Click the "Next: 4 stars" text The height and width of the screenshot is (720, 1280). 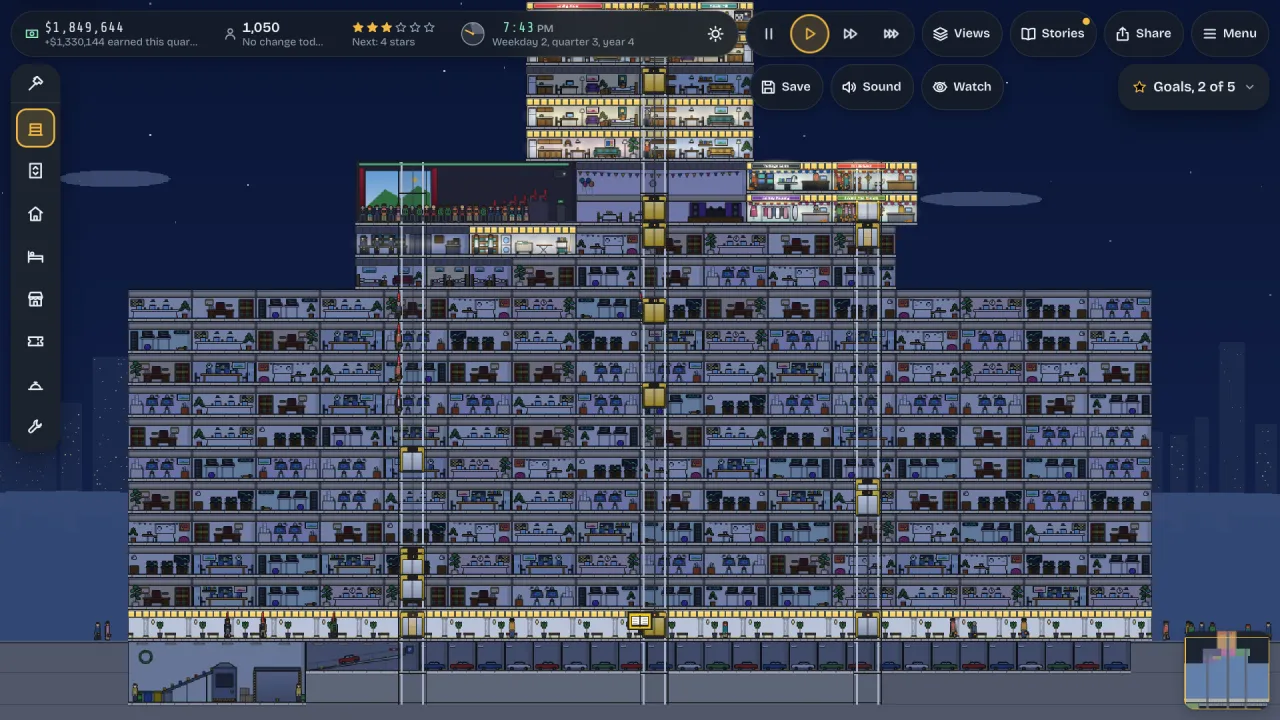point(383,42)
